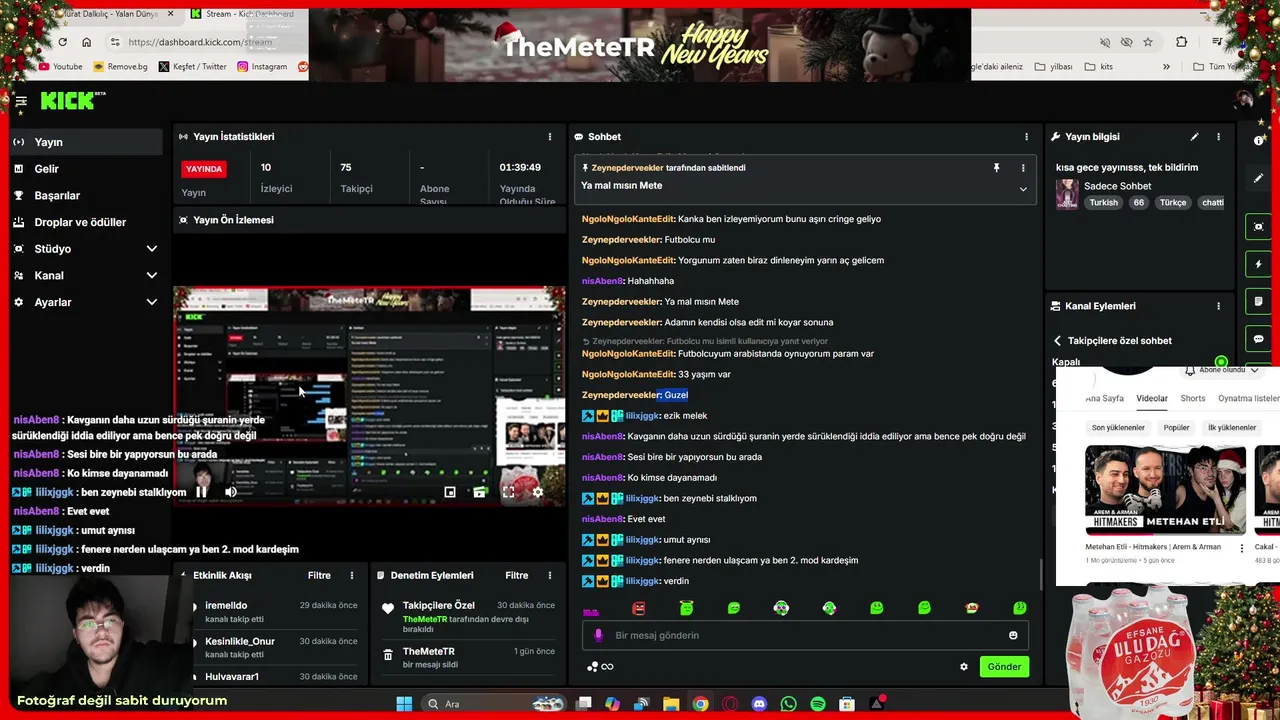Click the Sadece Sohbet category thumbnail

pos(1067,193)
